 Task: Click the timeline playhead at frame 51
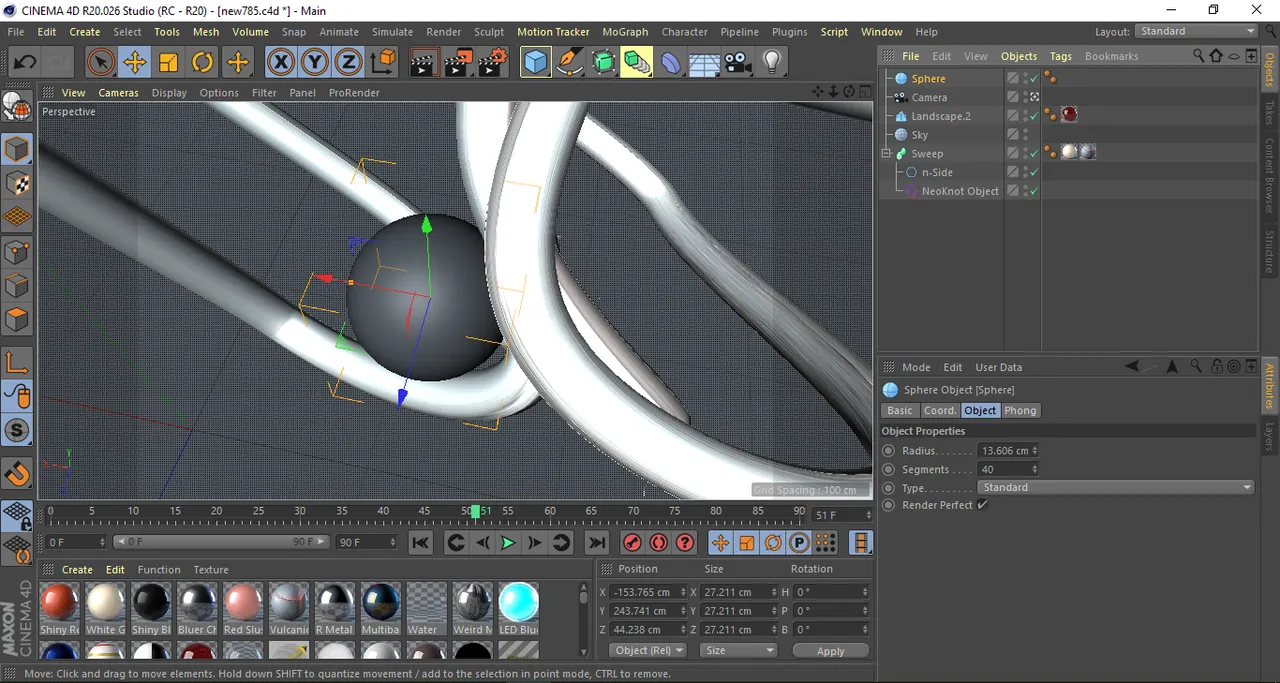point(476,512)
